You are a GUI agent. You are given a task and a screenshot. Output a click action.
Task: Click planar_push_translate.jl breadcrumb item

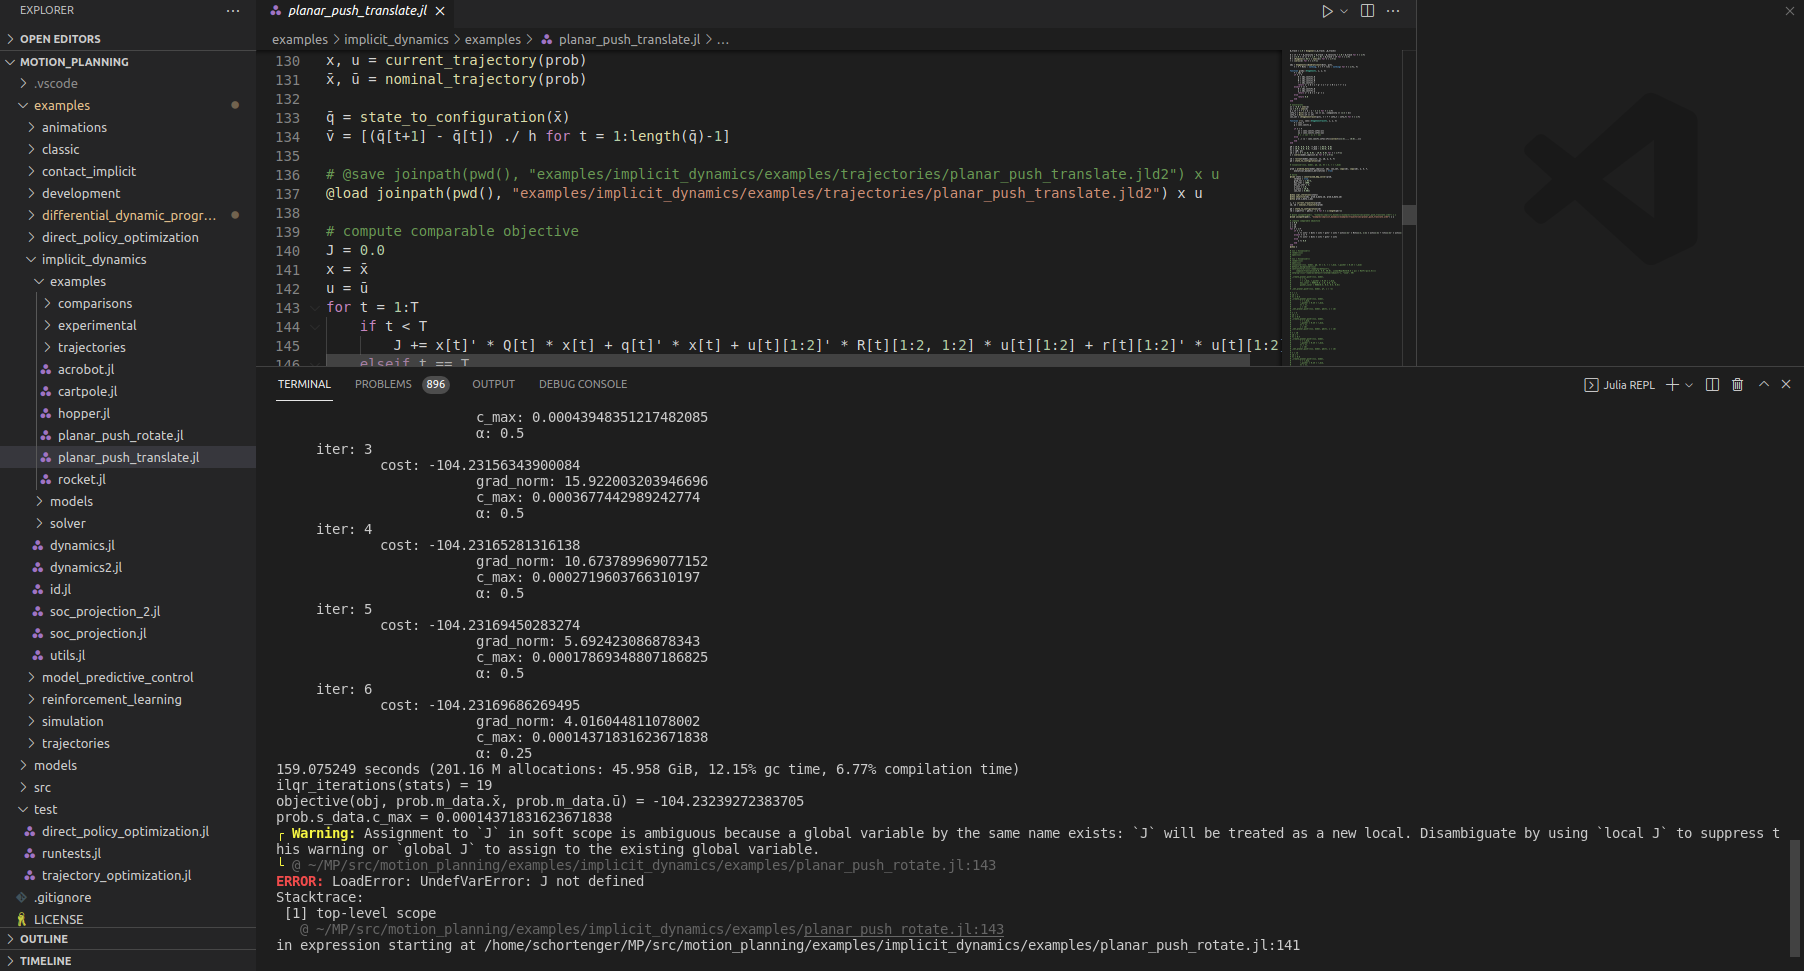click(x=629, y=40)
